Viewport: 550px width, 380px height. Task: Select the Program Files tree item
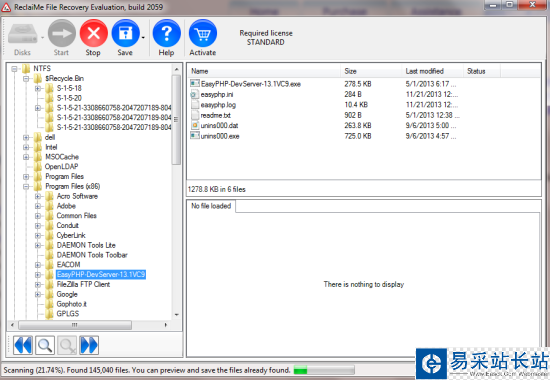pyautogui.click(x=65, y=176)
